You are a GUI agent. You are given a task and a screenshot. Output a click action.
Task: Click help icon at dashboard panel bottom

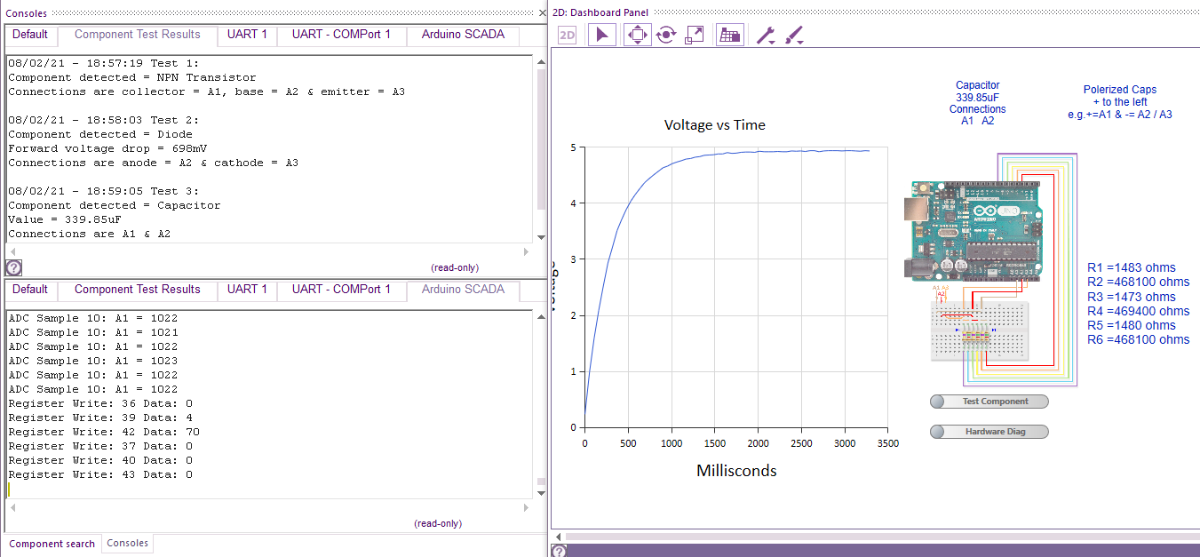coord(559,550)
